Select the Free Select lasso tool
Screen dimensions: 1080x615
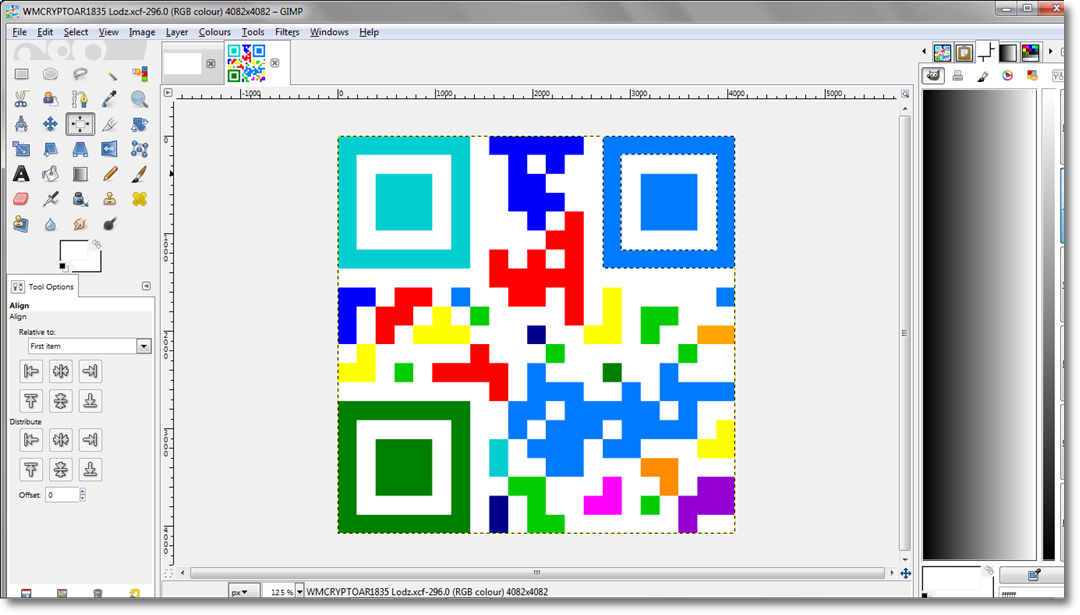click(80, 74)
